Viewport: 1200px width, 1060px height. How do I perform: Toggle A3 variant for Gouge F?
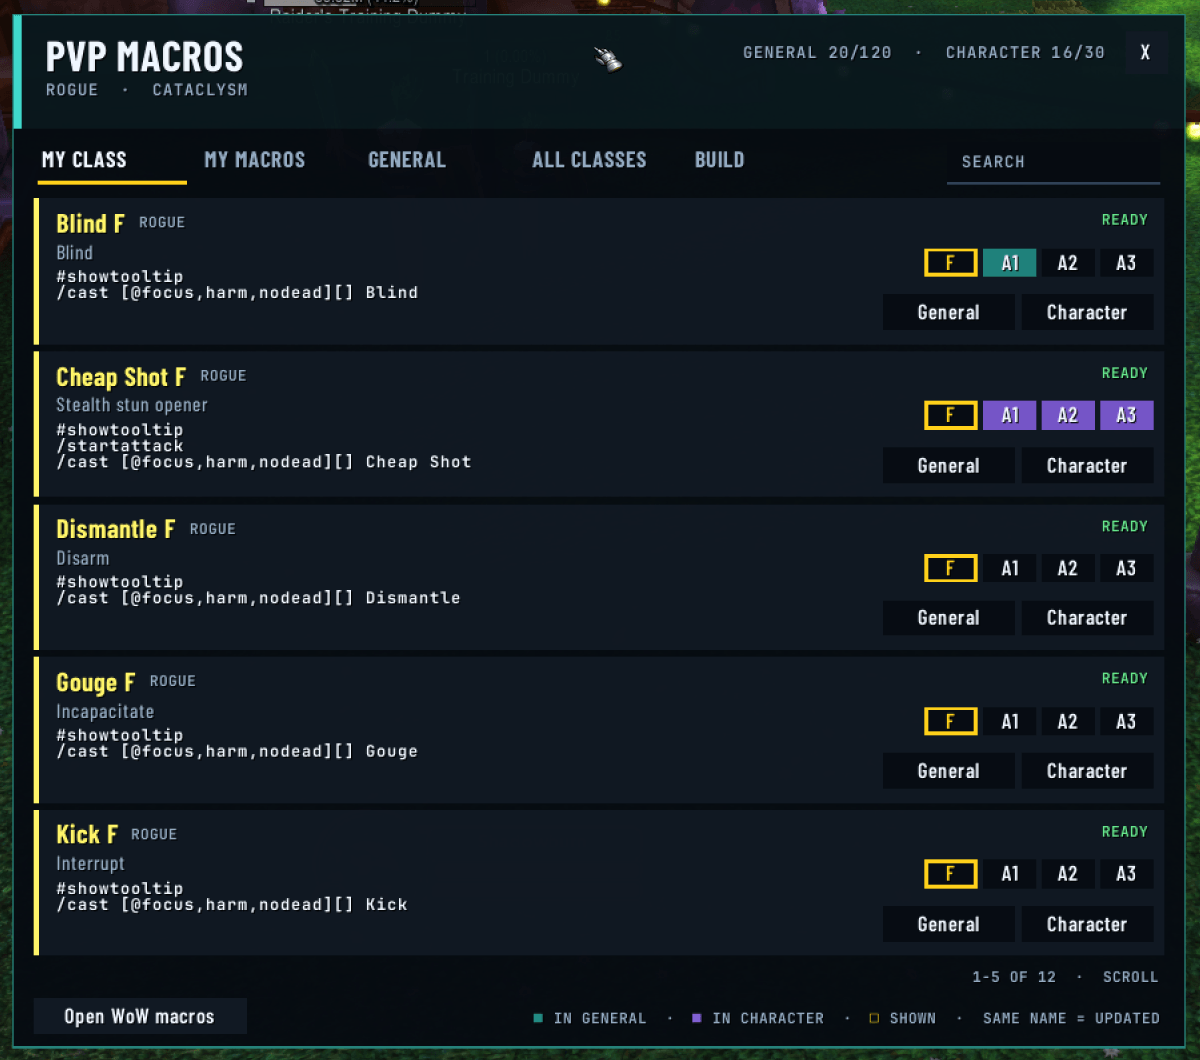coord(1126,721)
